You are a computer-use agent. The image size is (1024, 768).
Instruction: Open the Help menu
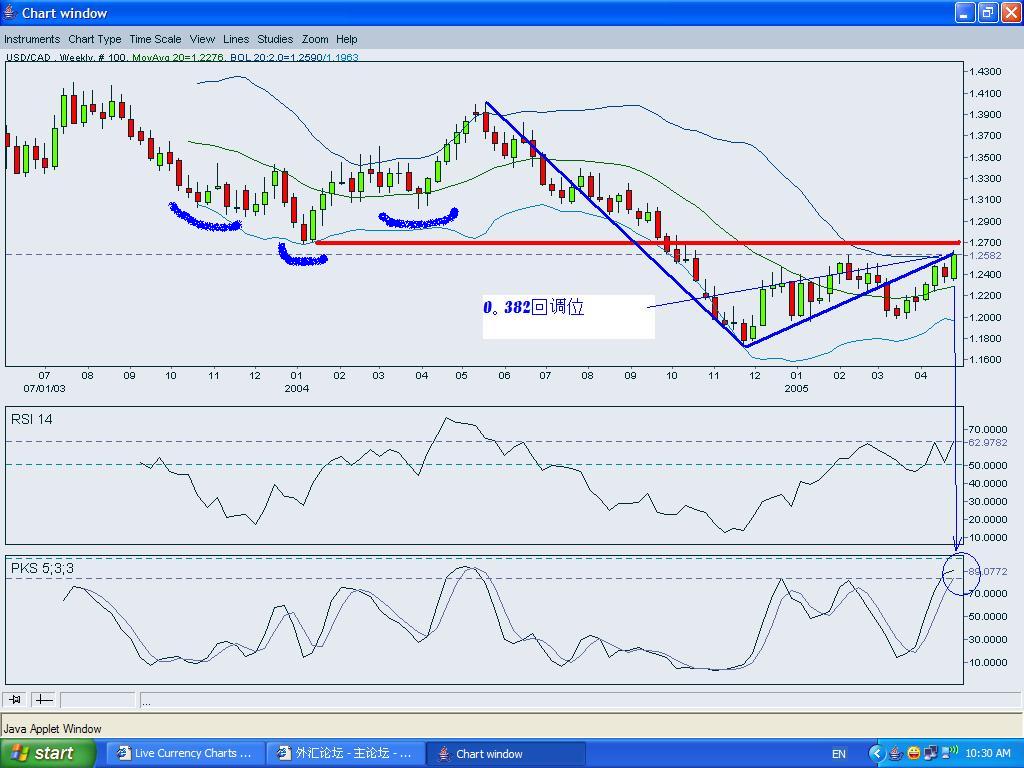click(x=347, y=39)
